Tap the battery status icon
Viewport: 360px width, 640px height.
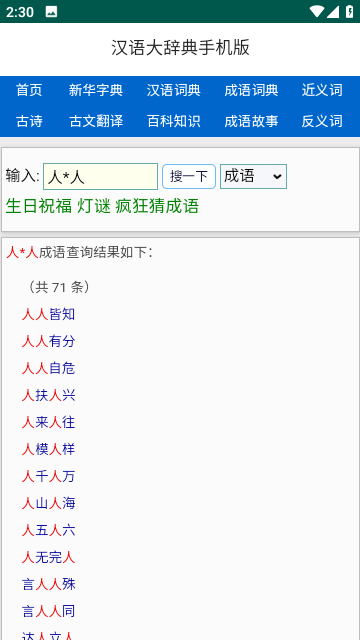(350, 11)
